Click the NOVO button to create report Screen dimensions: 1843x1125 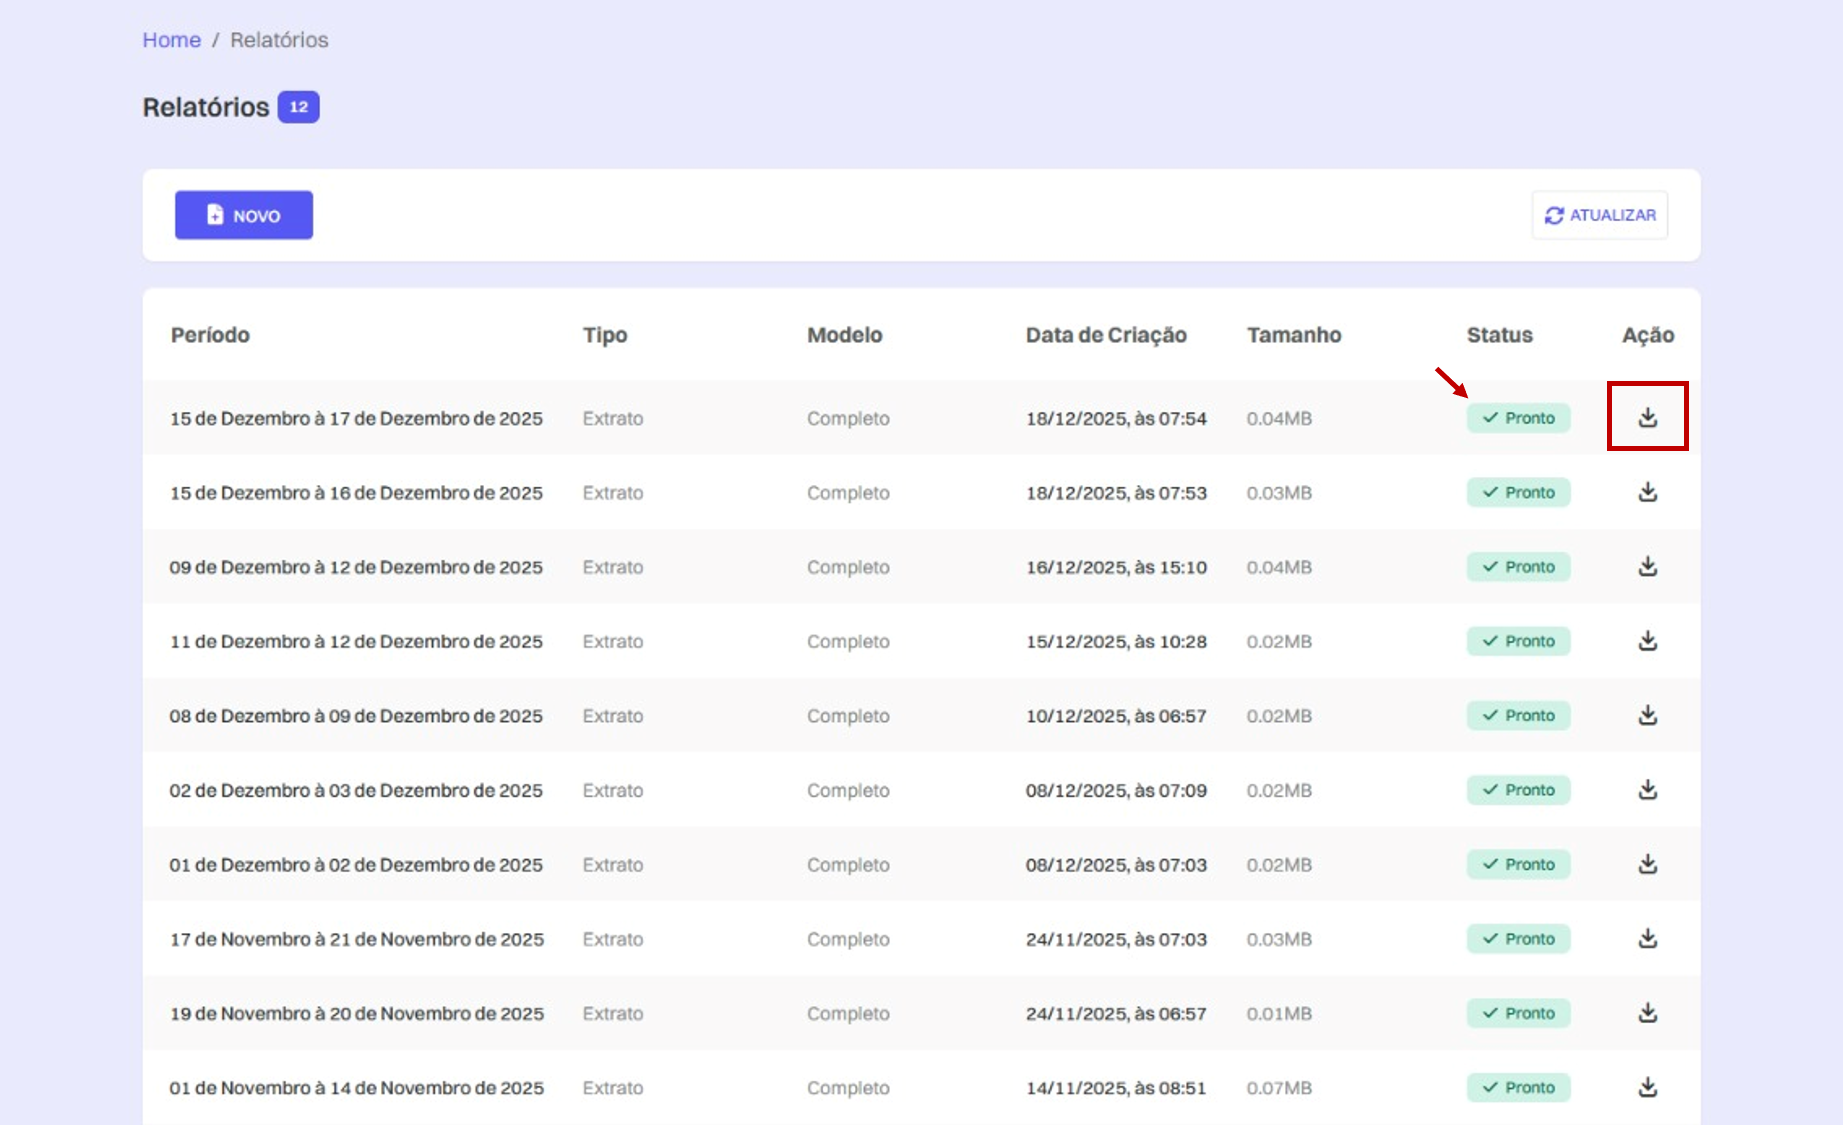coord(244,215)
